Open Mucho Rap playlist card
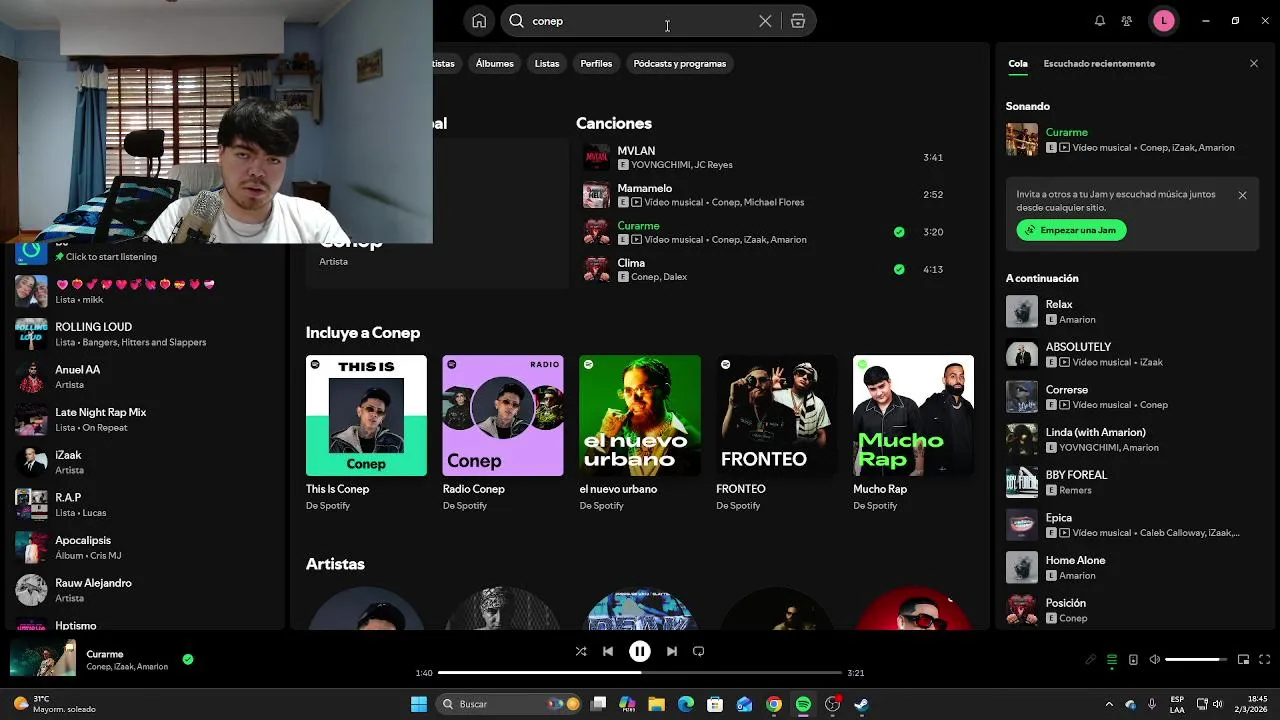The image size is (1280, 720). pos(913,434)
